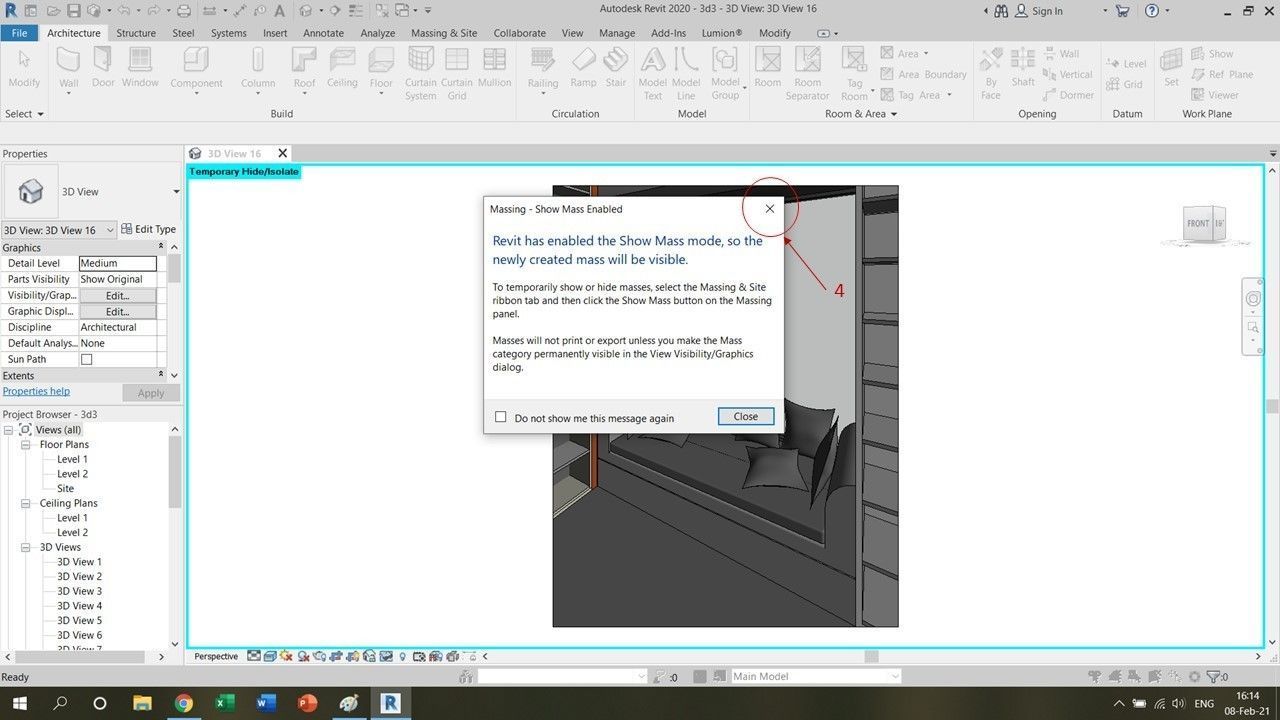Switch to the Massing & Site tab
Screen dimensions: 1280x720
(444, 33)
